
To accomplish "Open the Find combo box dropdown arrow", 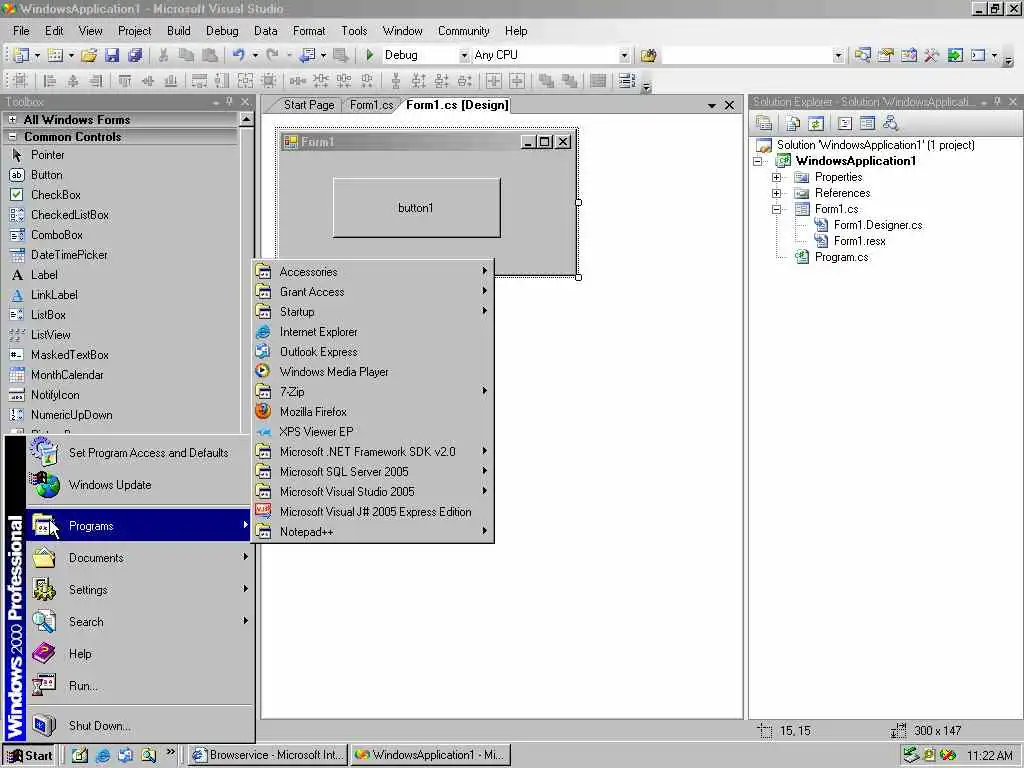I will [839, 56].
